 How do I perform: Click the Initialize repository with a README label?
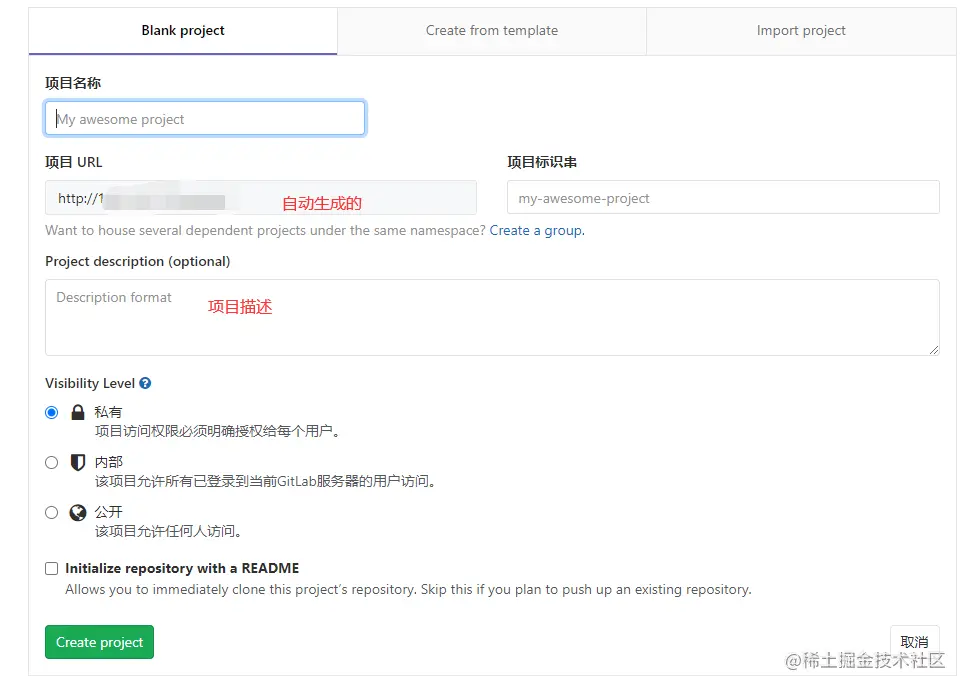click(x=182, y=568)
